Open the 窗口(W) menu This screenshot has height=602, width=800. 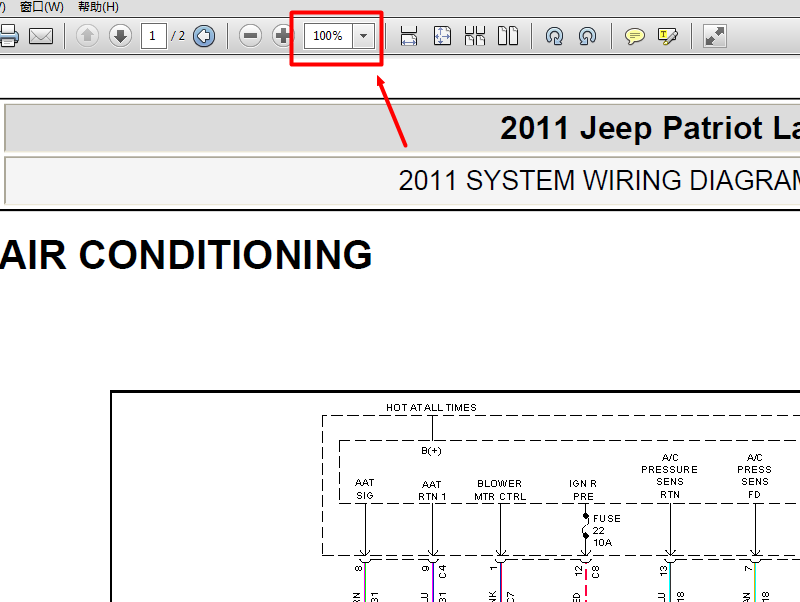pyautogui.click(x=42, y=7)
